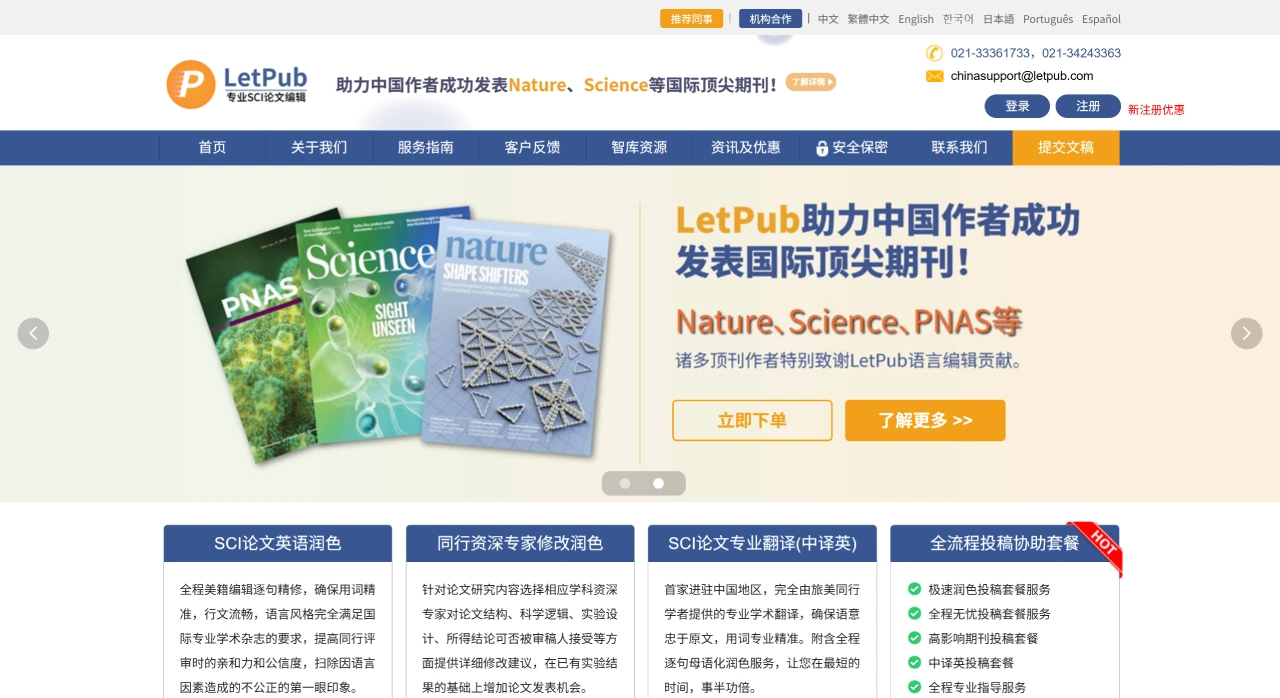
Task: Click the 中译英投稿套餐 item
Action: (971, 662)
